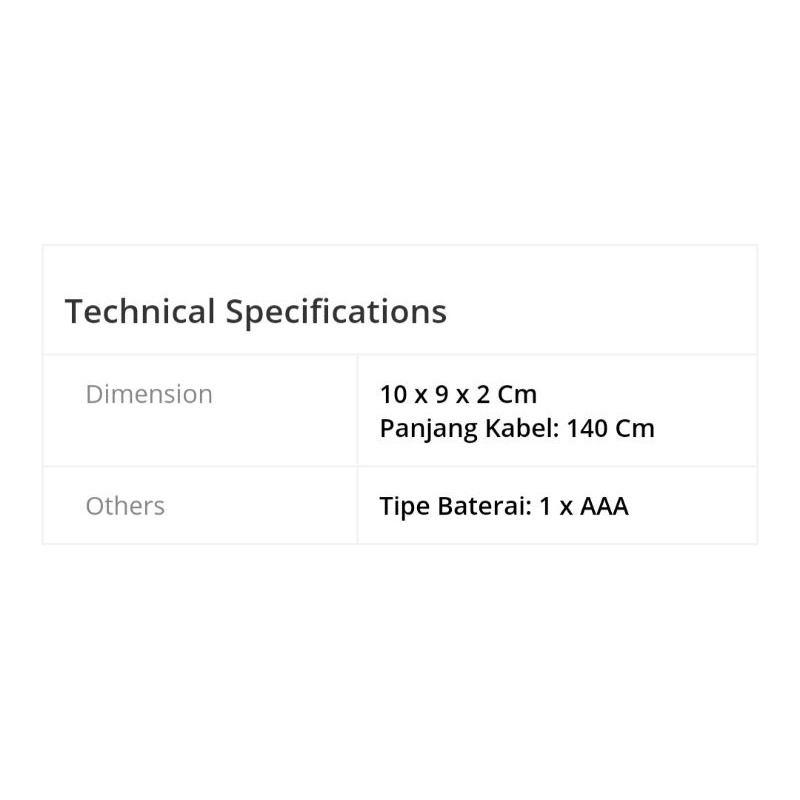Click the 140 Cm cable length value
This screenshot has width=800, height=800.
tap(610, 429)
